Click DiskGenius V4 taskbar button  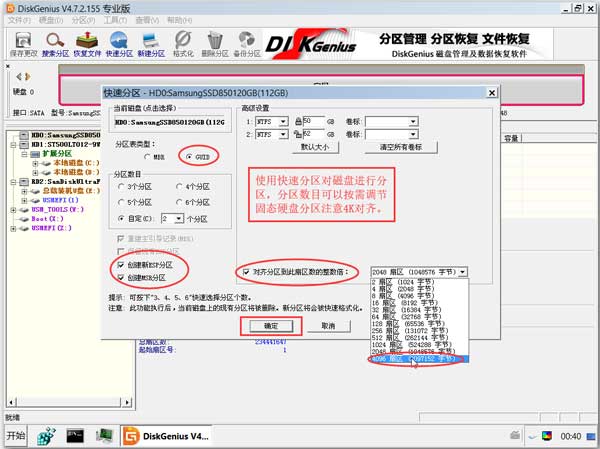coord(166,436)
